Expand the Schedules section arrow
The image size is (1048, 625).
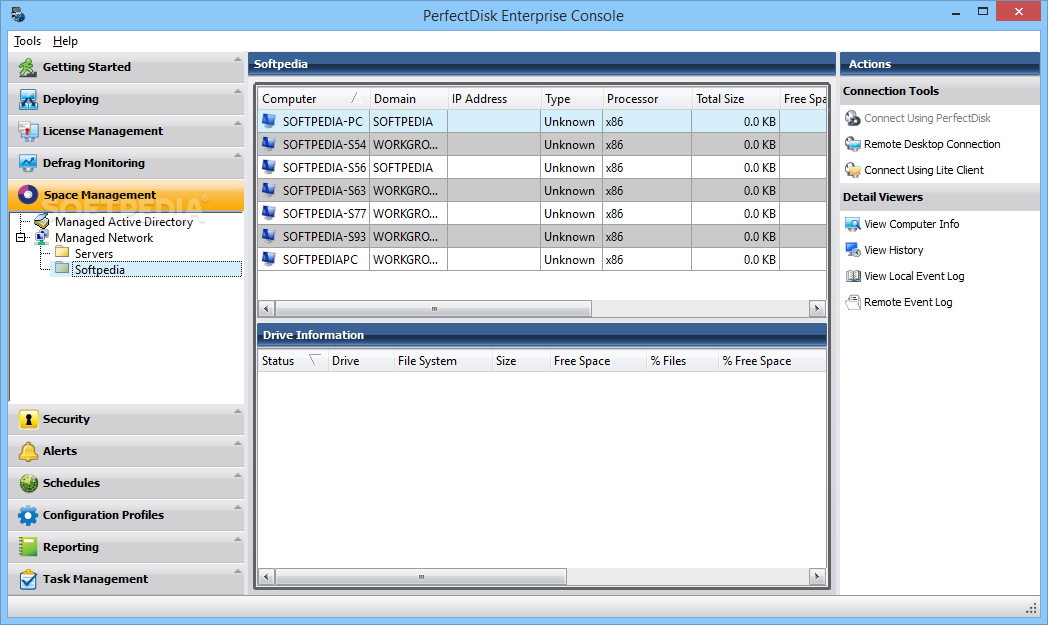pyautogui.click(x=237, y=476)
